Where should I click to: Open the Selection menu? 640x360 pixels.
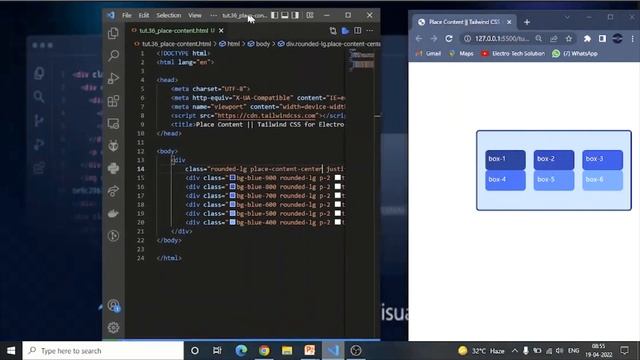[x=169, y=15]
